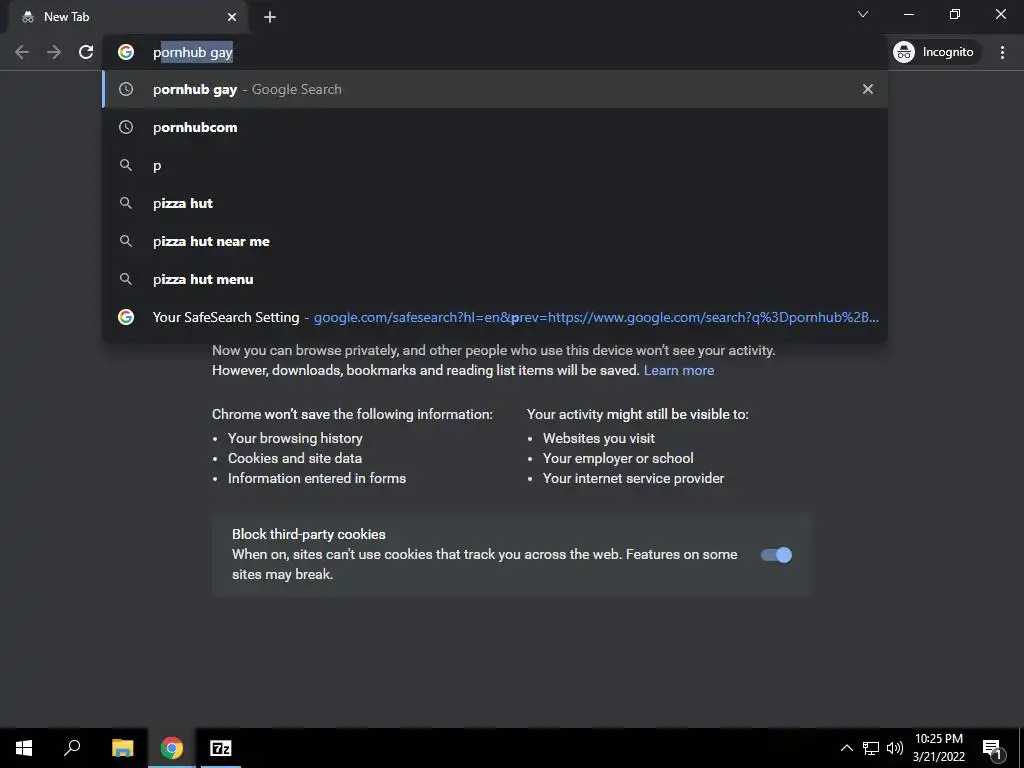Click the 'Your internet service provider' text
This screenshot has height=768, width=1024.
pyautogui.click(x=633, y=479)
